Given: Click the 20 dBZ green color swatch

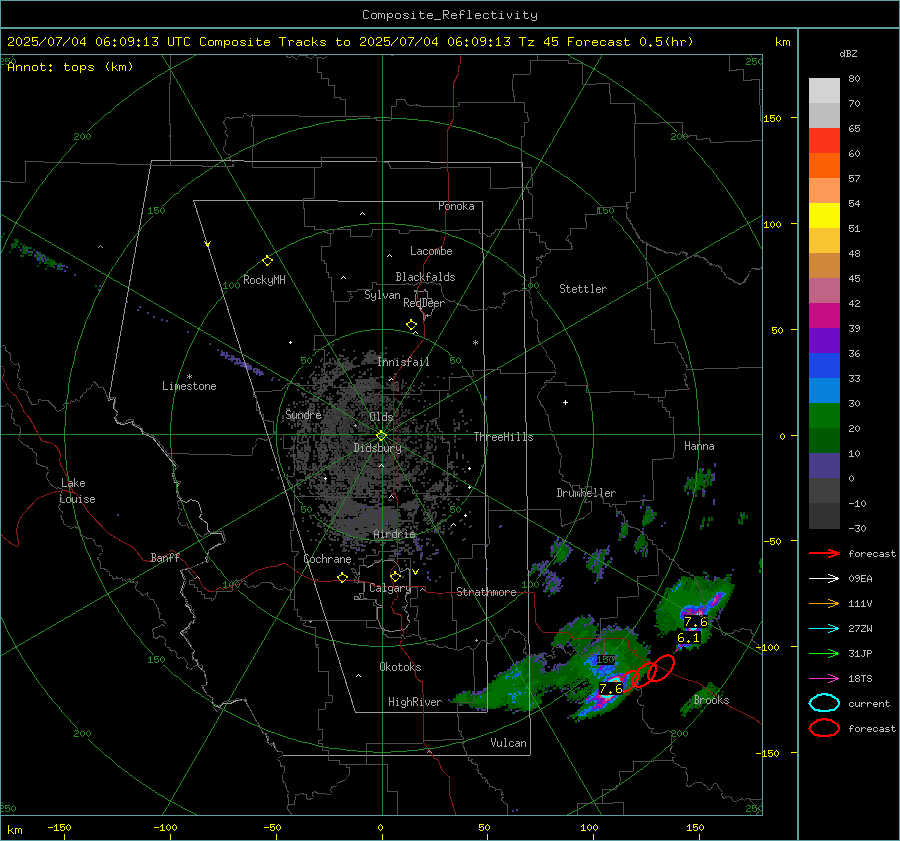Looking at the screenshot, I should tap(824, 416).
